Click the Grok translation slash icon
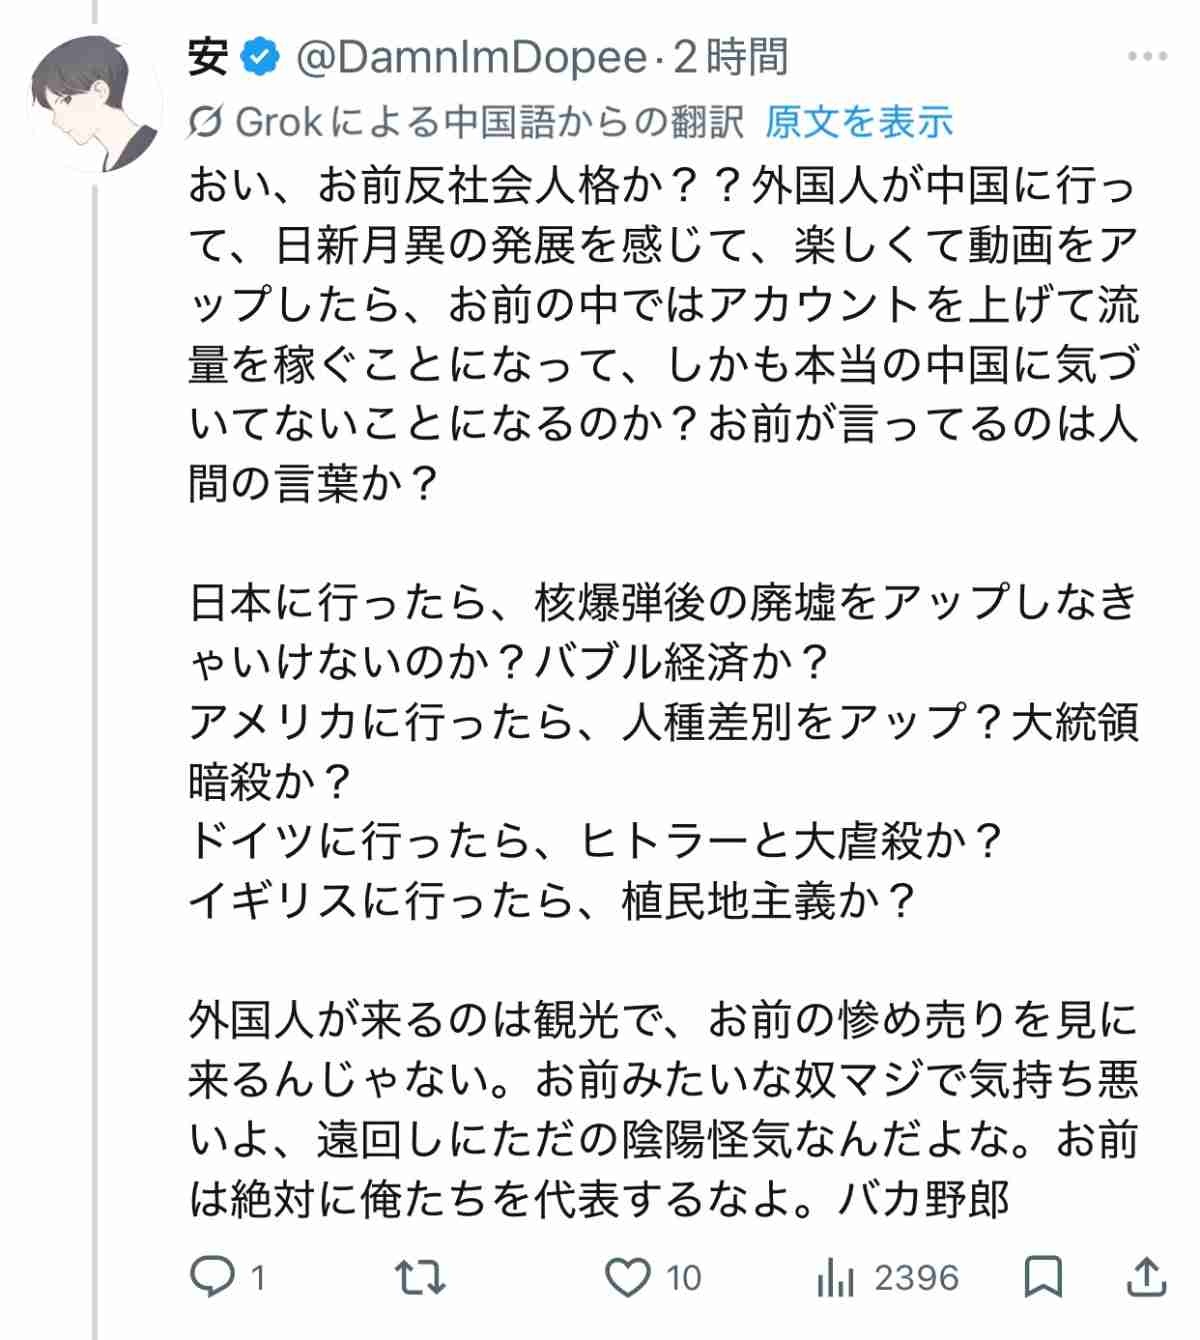This screenshot has height=1340, width=1200. tap(206, 122)
